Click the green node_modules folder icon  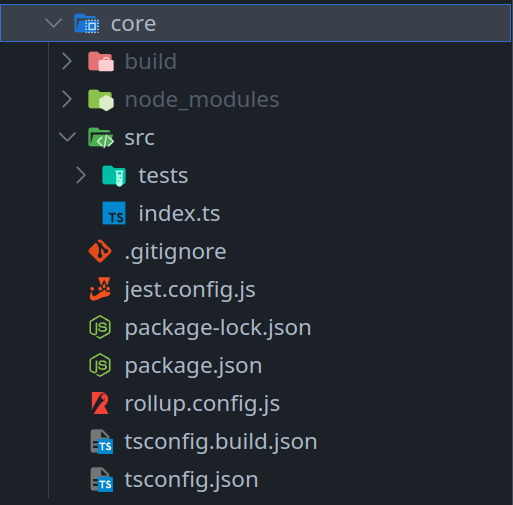tap(101, 100)
